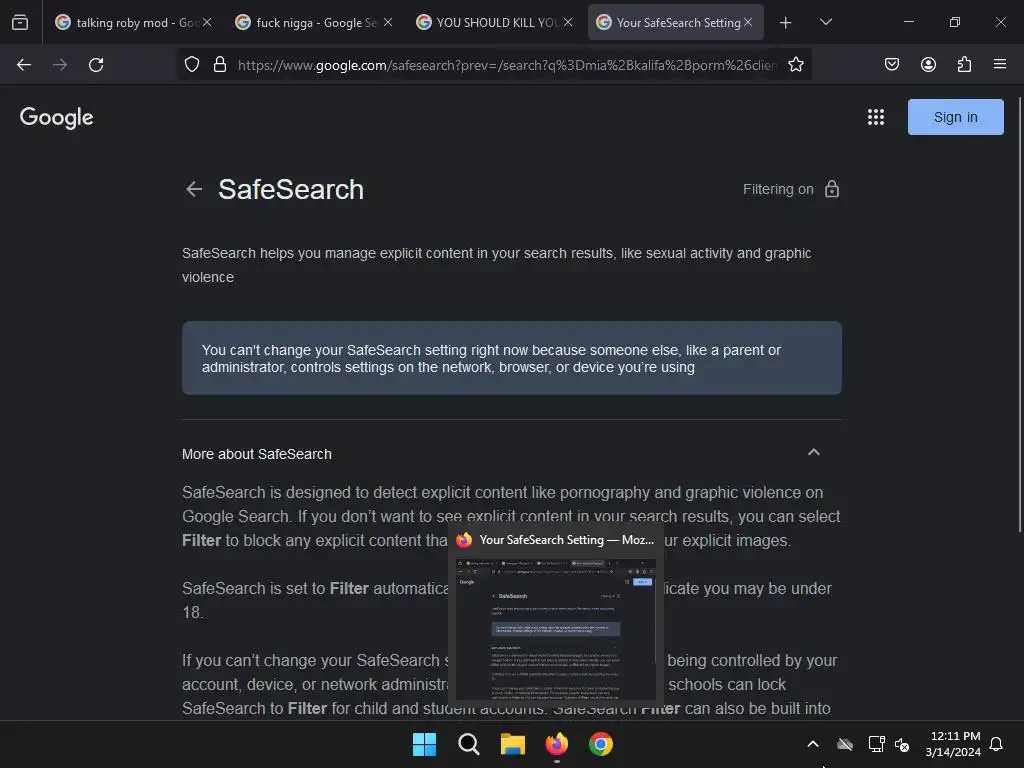Open tracking protection shield icon

click(191, 65)
